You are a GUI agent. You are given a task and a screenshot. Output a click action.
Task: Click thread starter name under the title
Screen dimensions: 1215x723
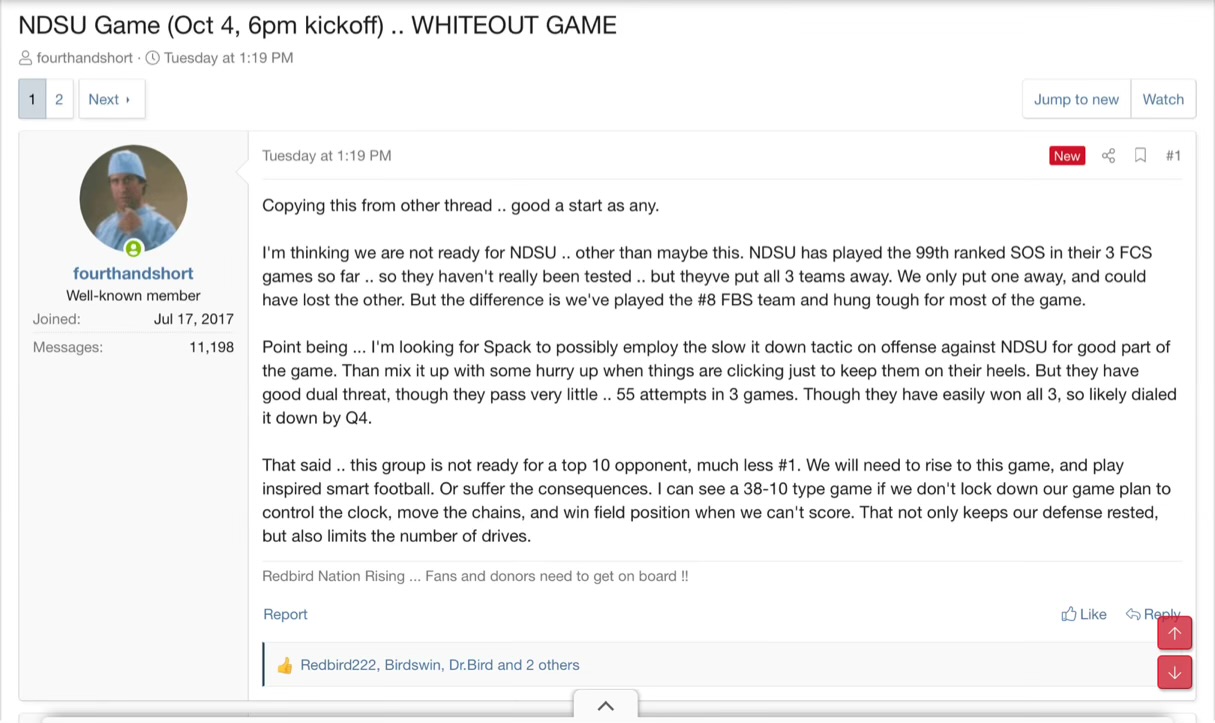84,58
